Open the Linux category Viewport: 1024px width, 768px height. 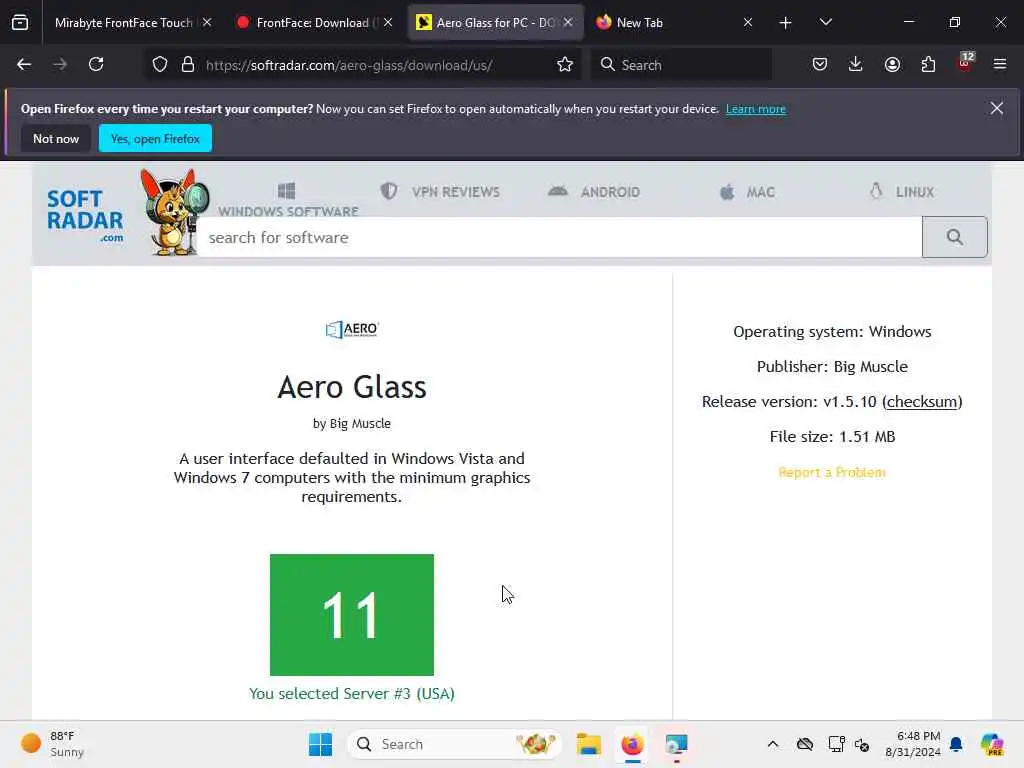[x=901, y=191]
